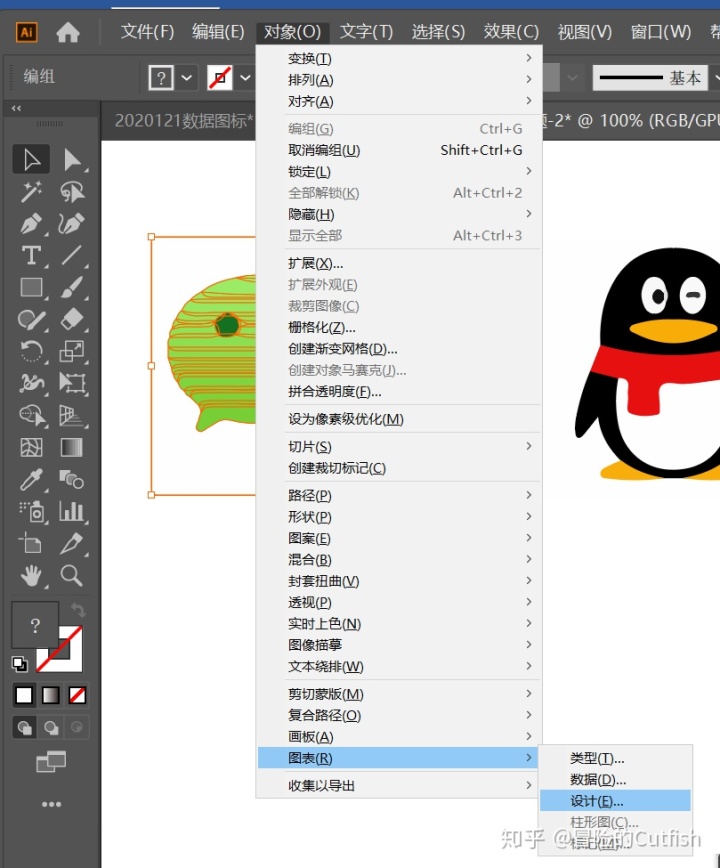Select the Rectangle tool

click(x=31, y=288)
